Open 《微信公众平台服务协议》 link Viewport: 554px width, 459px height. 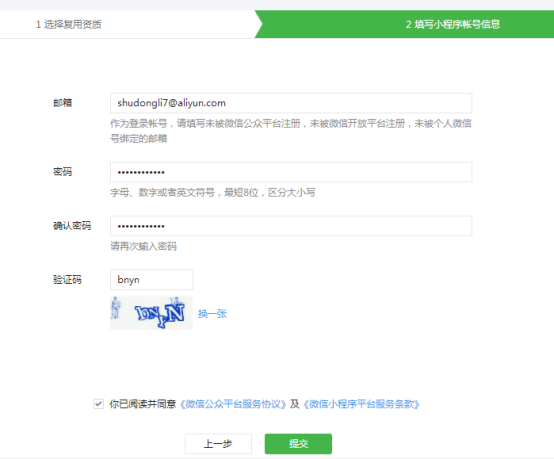(x=233, y=404)
